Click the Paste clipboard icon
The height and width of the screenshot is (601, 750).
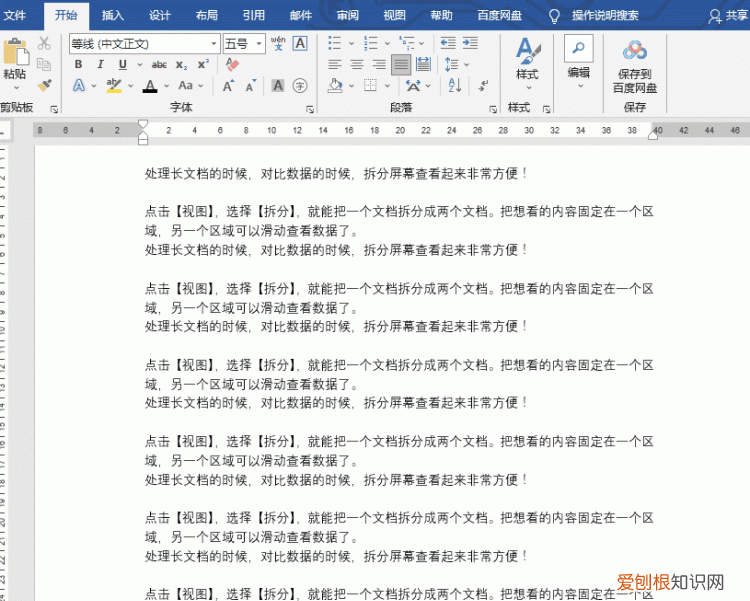[15, 52]
